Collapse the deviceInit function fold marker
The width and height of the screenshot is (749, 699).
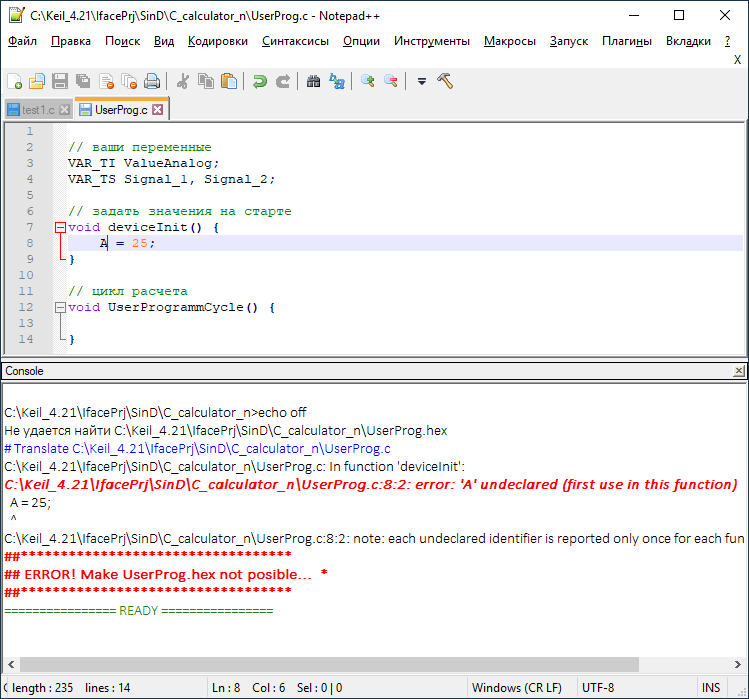[x=60, y=227]
